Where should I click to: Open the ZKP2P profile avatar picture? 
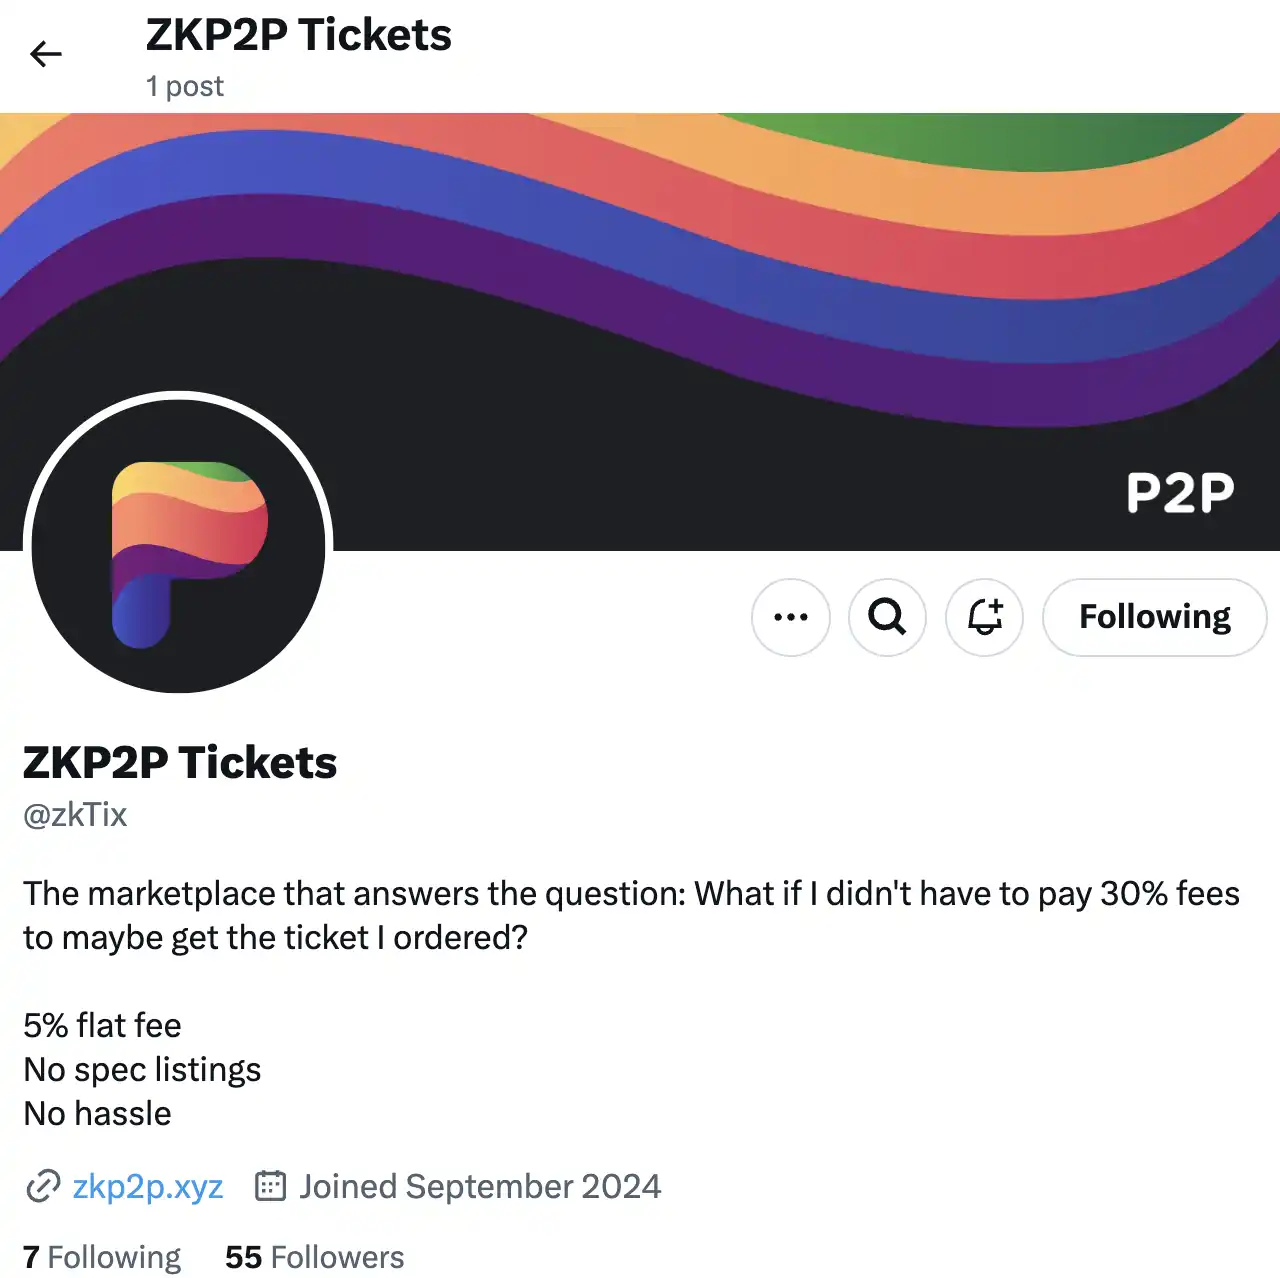179,545
